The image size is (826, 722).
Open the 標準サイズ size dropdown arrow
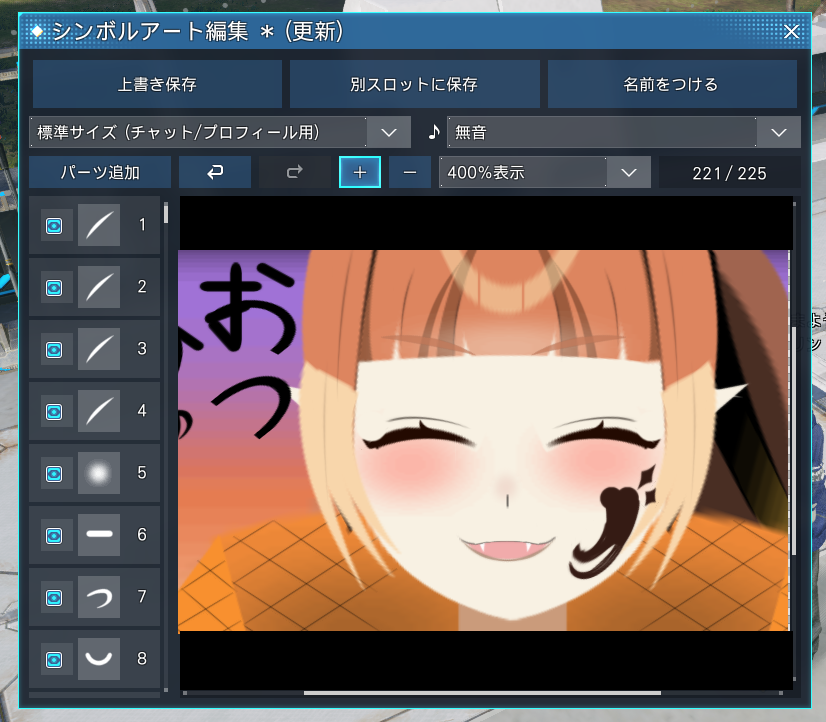tap(389, 132)
